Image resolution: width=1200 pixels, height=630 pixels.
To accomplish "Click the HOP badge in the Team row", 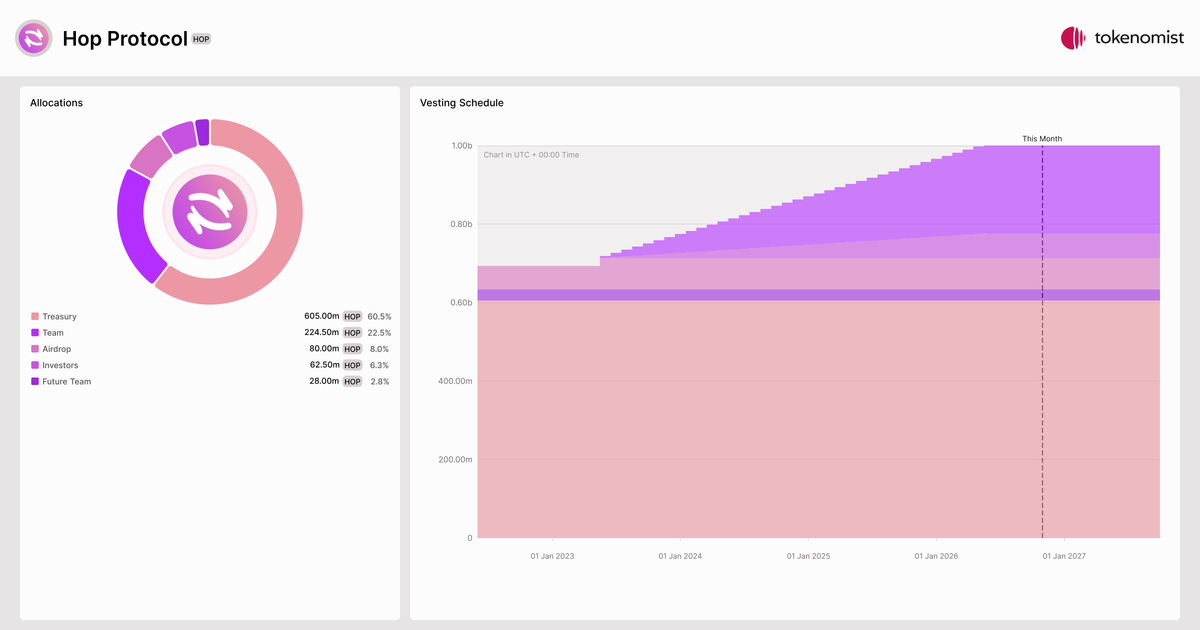I will (352, 332).
